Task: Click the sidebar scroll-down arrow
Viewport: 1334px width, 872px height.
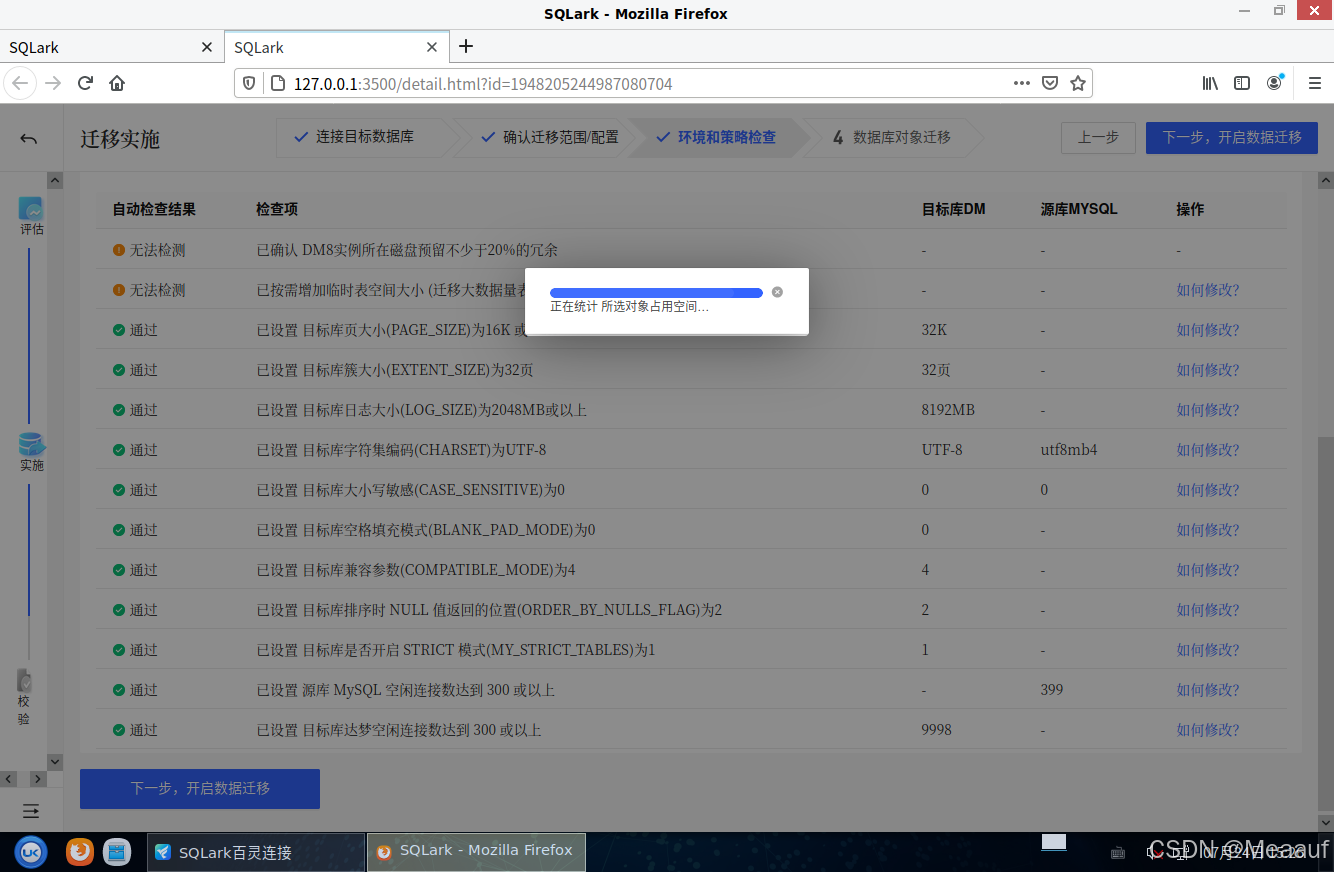Action: [x=55, y=761]
